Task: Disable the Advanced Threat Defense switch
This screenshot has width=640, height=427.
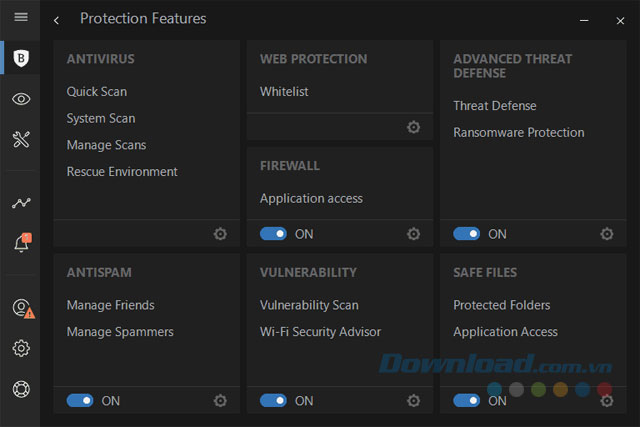Action: pos(466,234)
